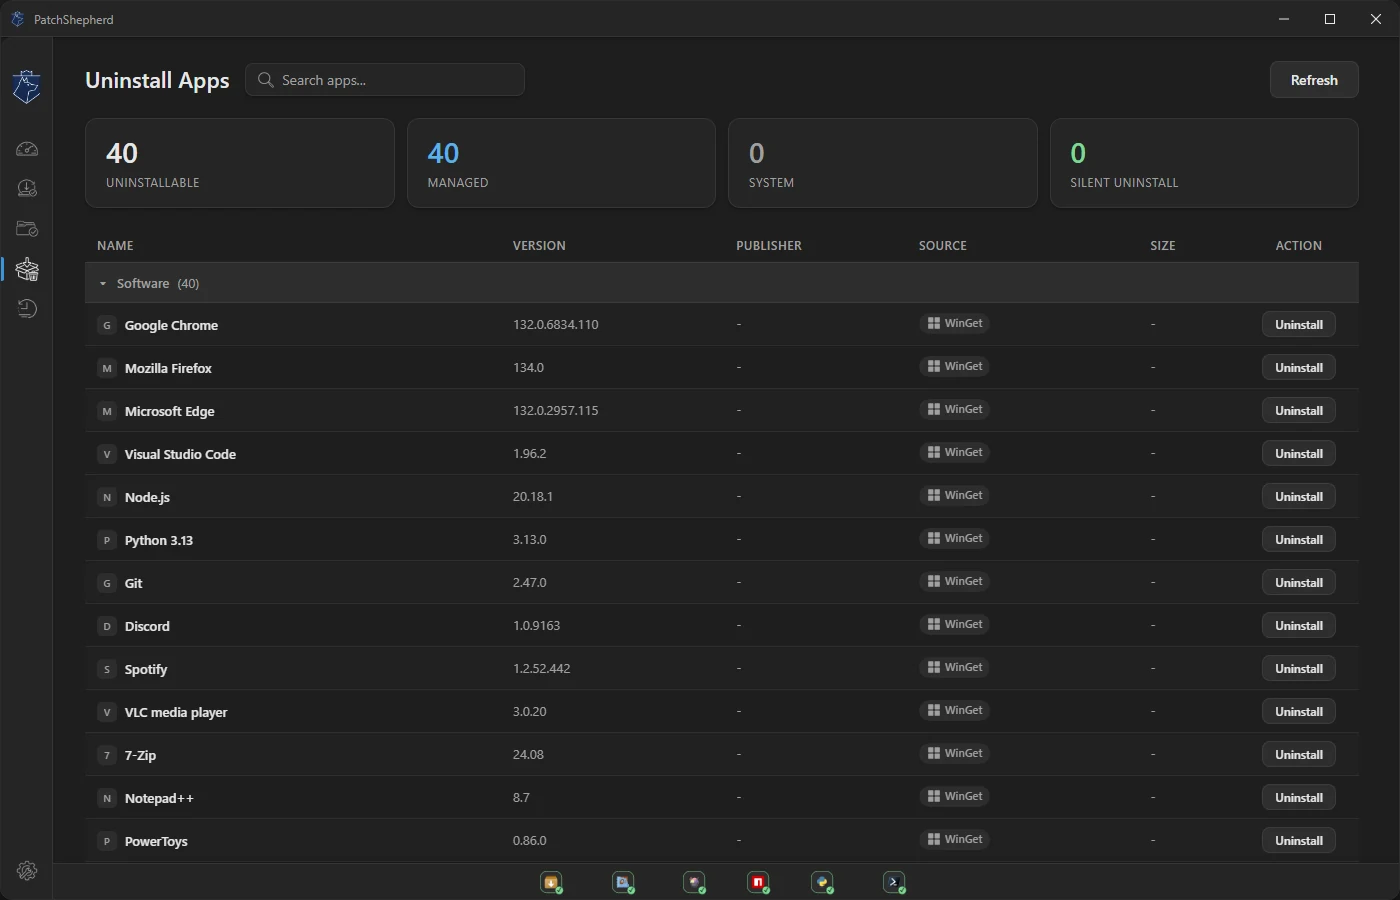Click version 2.47.0 of Git
The width and height of the screenshot is (1400, 900).
tap(530, 583)
